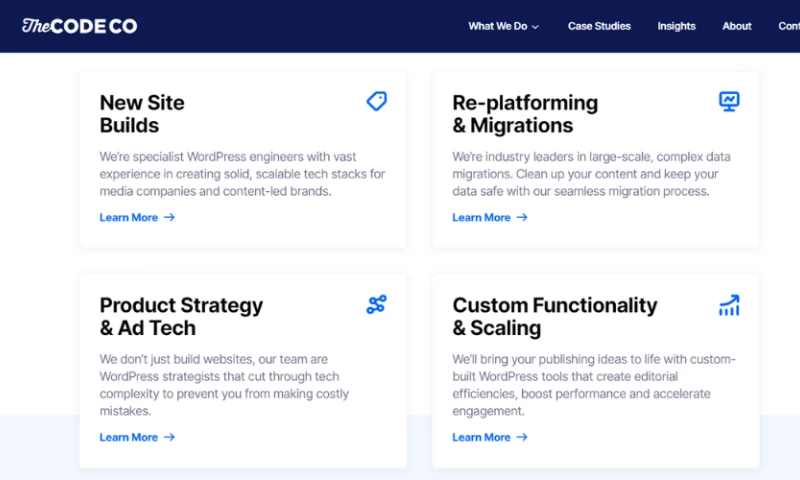This screenshot has width=800, height=480.
Task: Click the monitor icon on Re-platforming card
Action: [729, 101]
